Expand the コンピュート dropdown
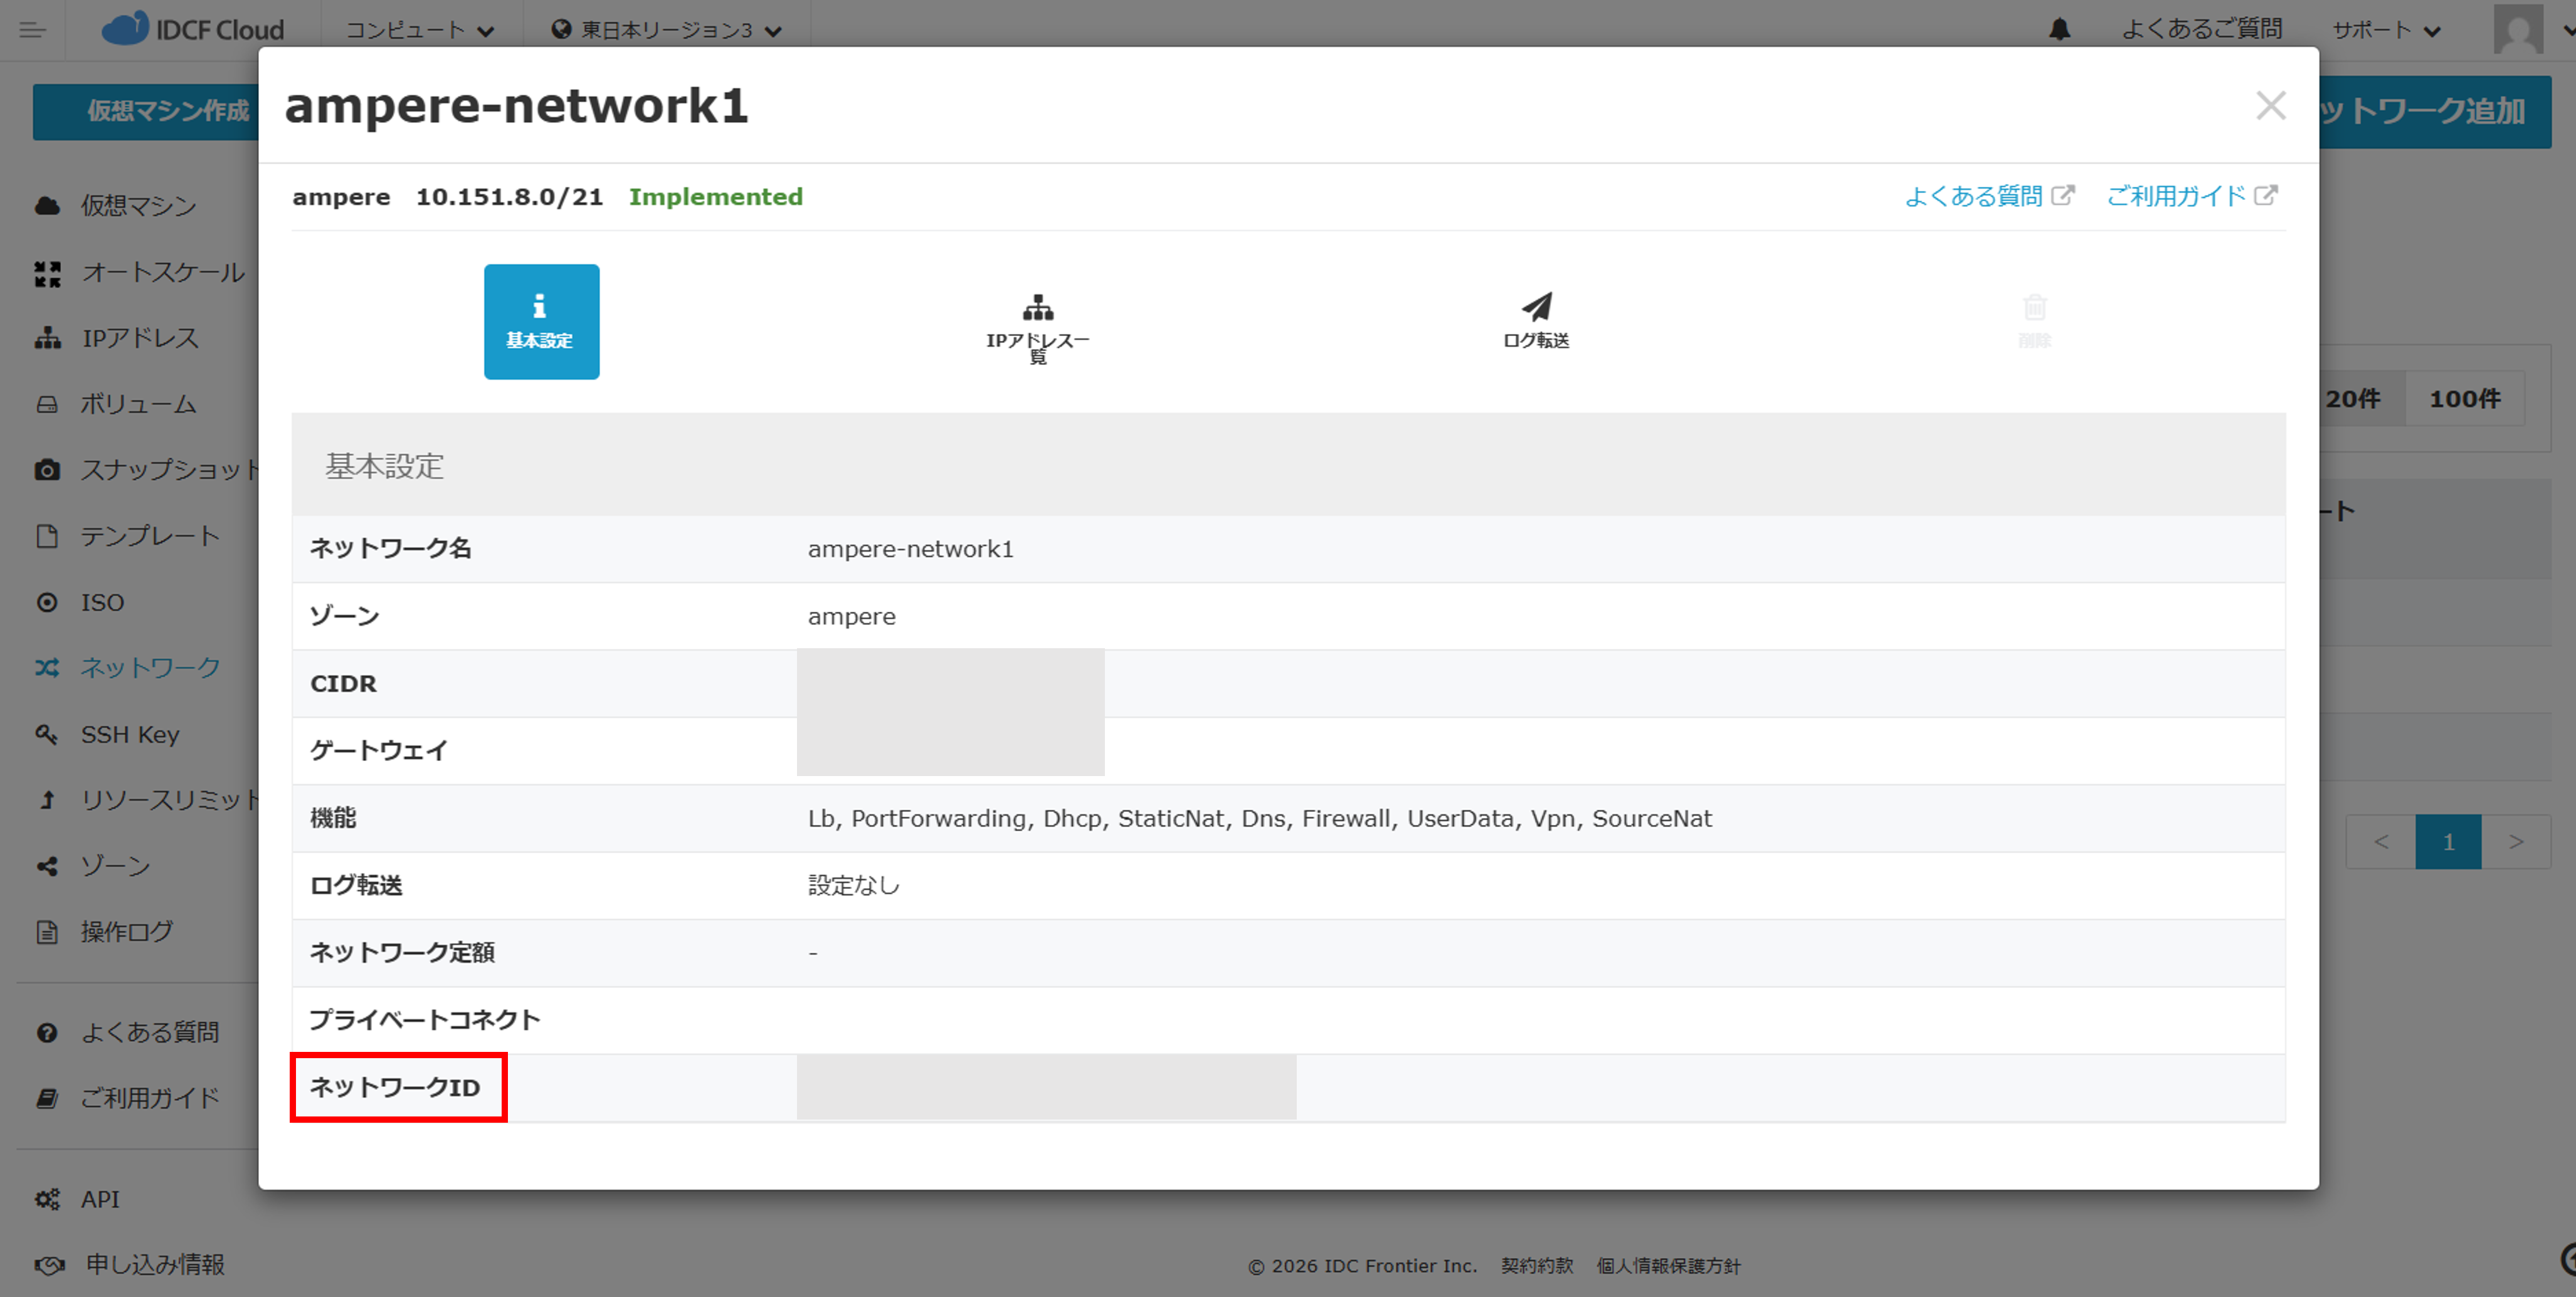The width and height of the screenshot is (2576, 1297). point(420,30)
